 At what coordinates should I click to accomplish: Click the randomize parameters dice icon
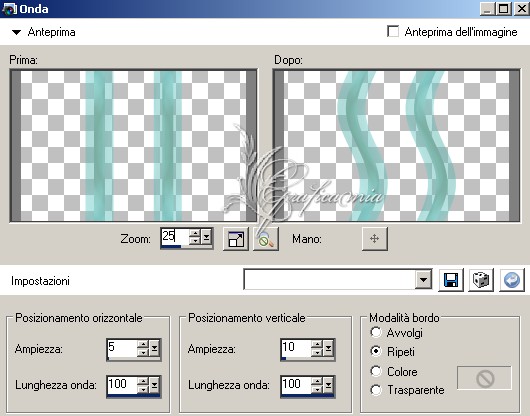tap(481, 280)
